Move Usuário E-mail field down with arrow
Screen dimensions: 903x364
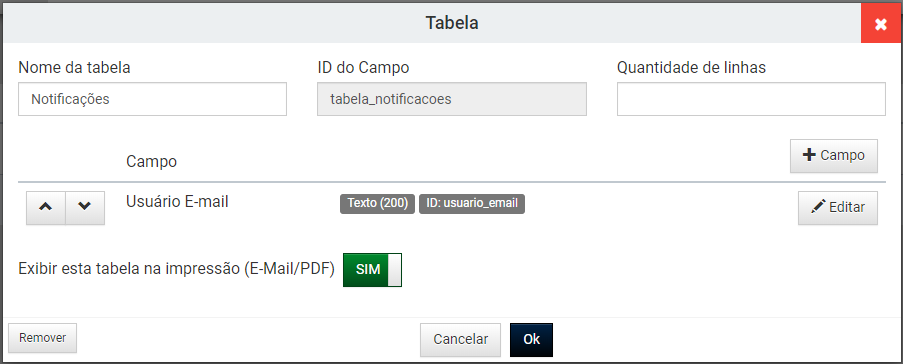(x=85, y=207)
